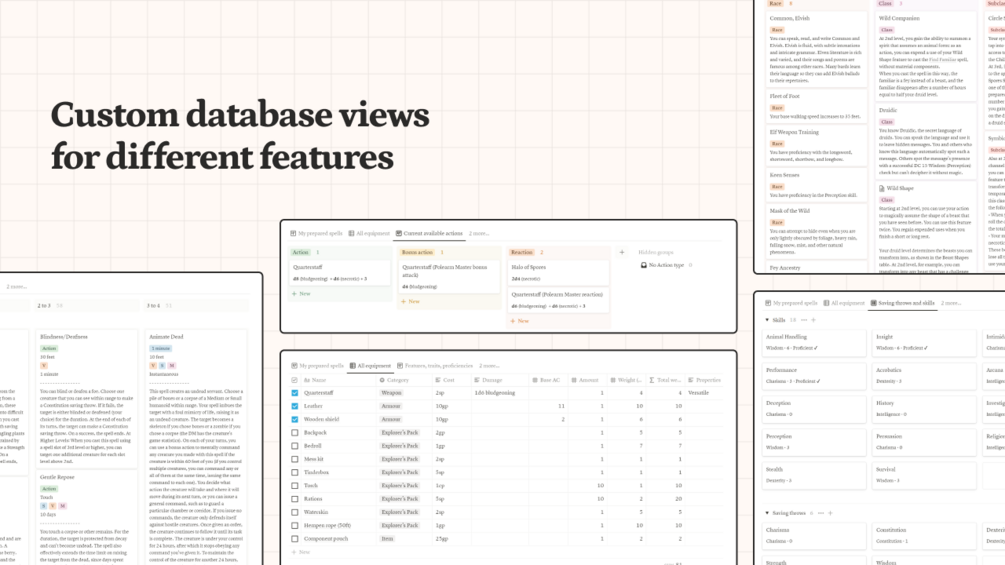Open the Gentle Repose spell card

coord(87,518)
